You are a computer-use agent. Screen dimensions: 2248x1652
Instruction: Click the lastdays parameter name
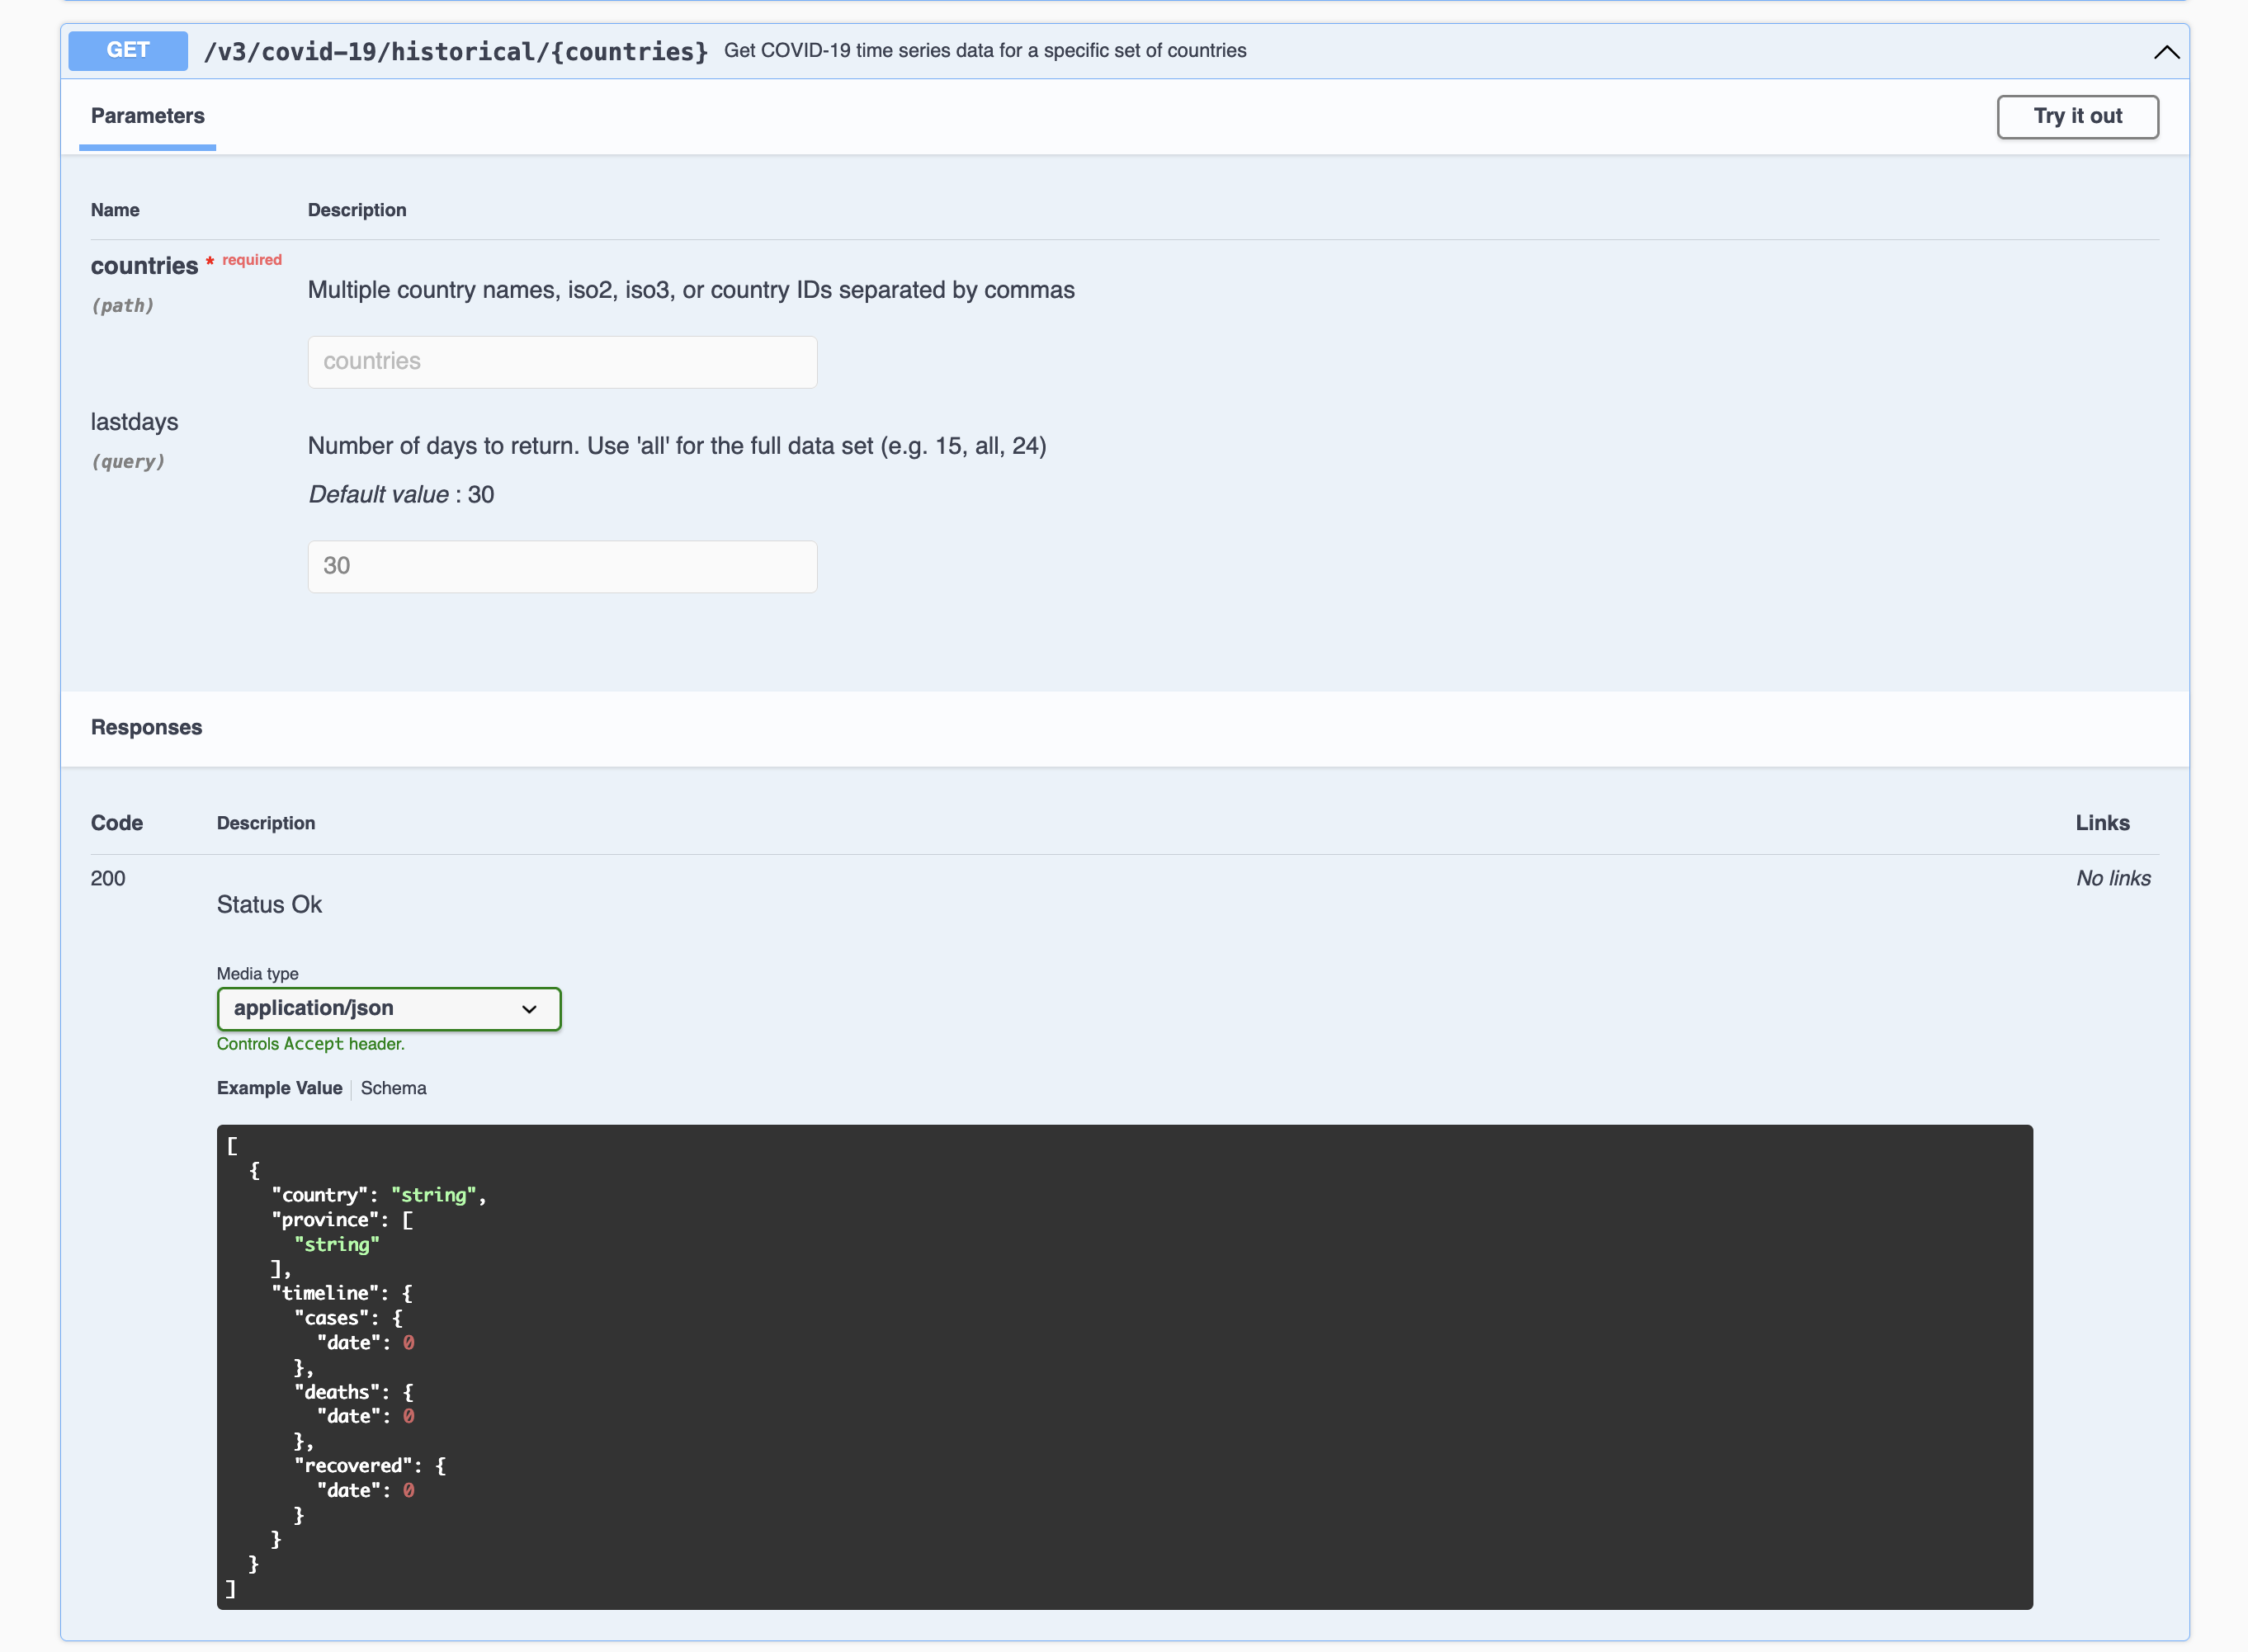click(134, 422)
